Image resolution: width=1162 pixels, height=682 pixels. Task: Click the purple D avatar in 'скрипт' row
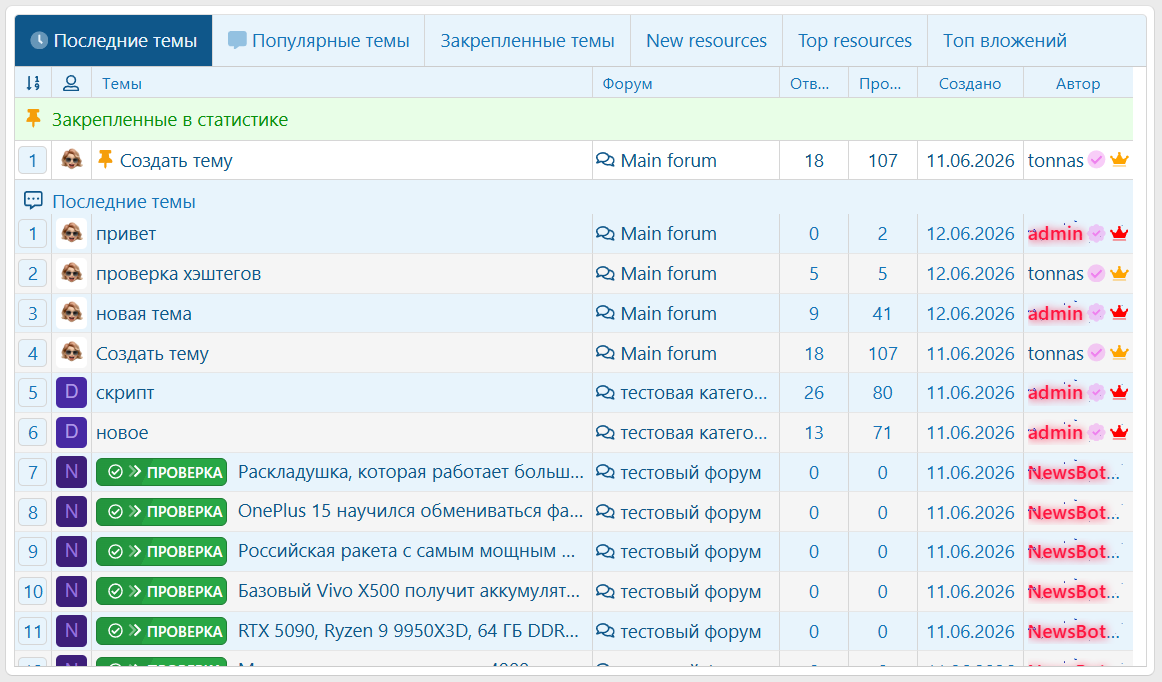tap(71, 392)
